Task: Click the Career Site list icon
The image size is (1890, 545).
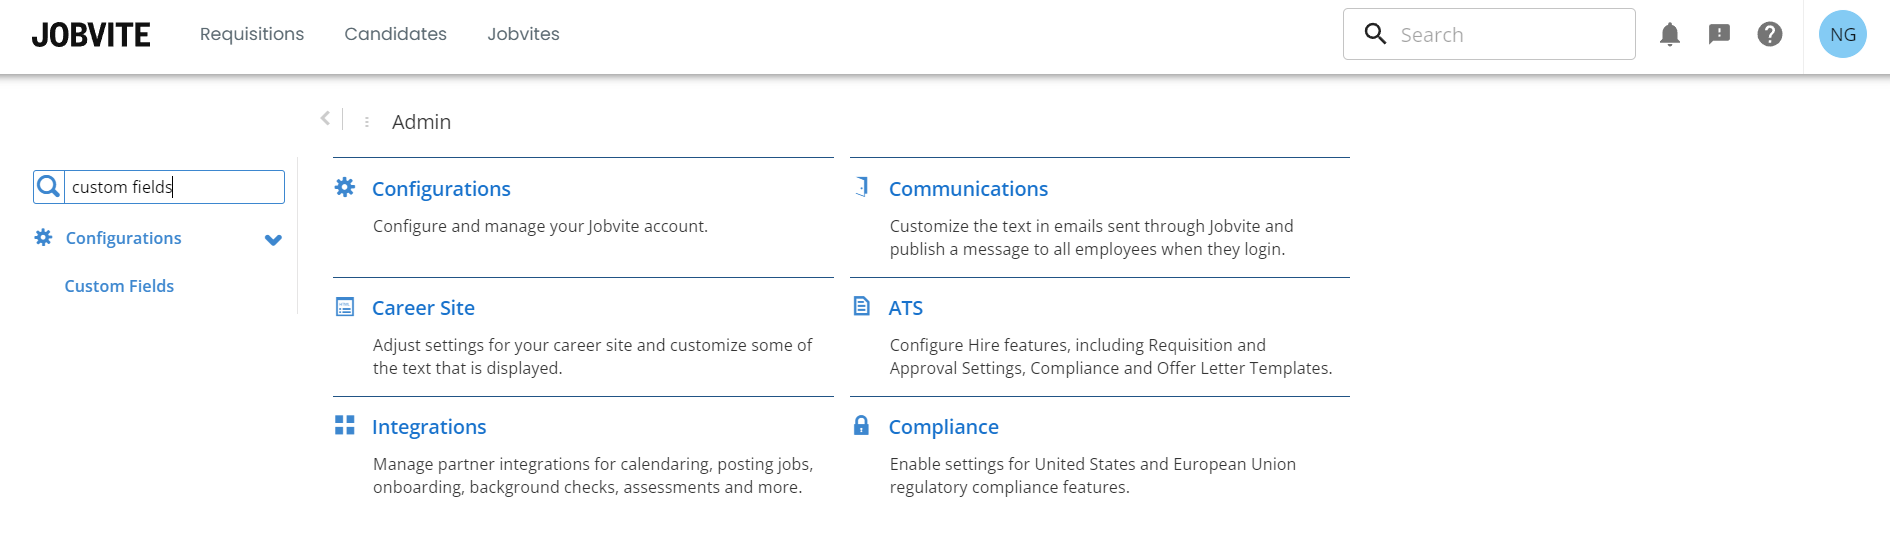Action: [345, 307]
